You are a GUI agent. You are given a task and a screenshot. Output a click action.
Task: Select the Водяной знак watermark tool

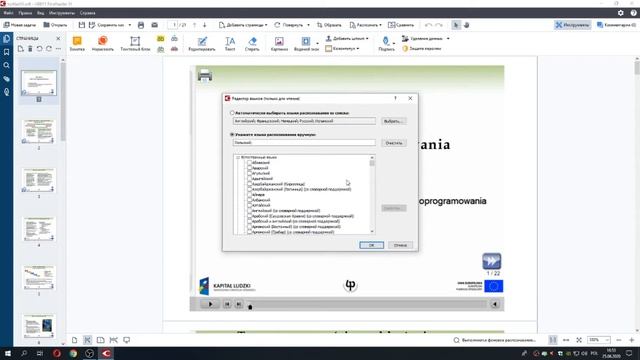[x=306, y=44]
